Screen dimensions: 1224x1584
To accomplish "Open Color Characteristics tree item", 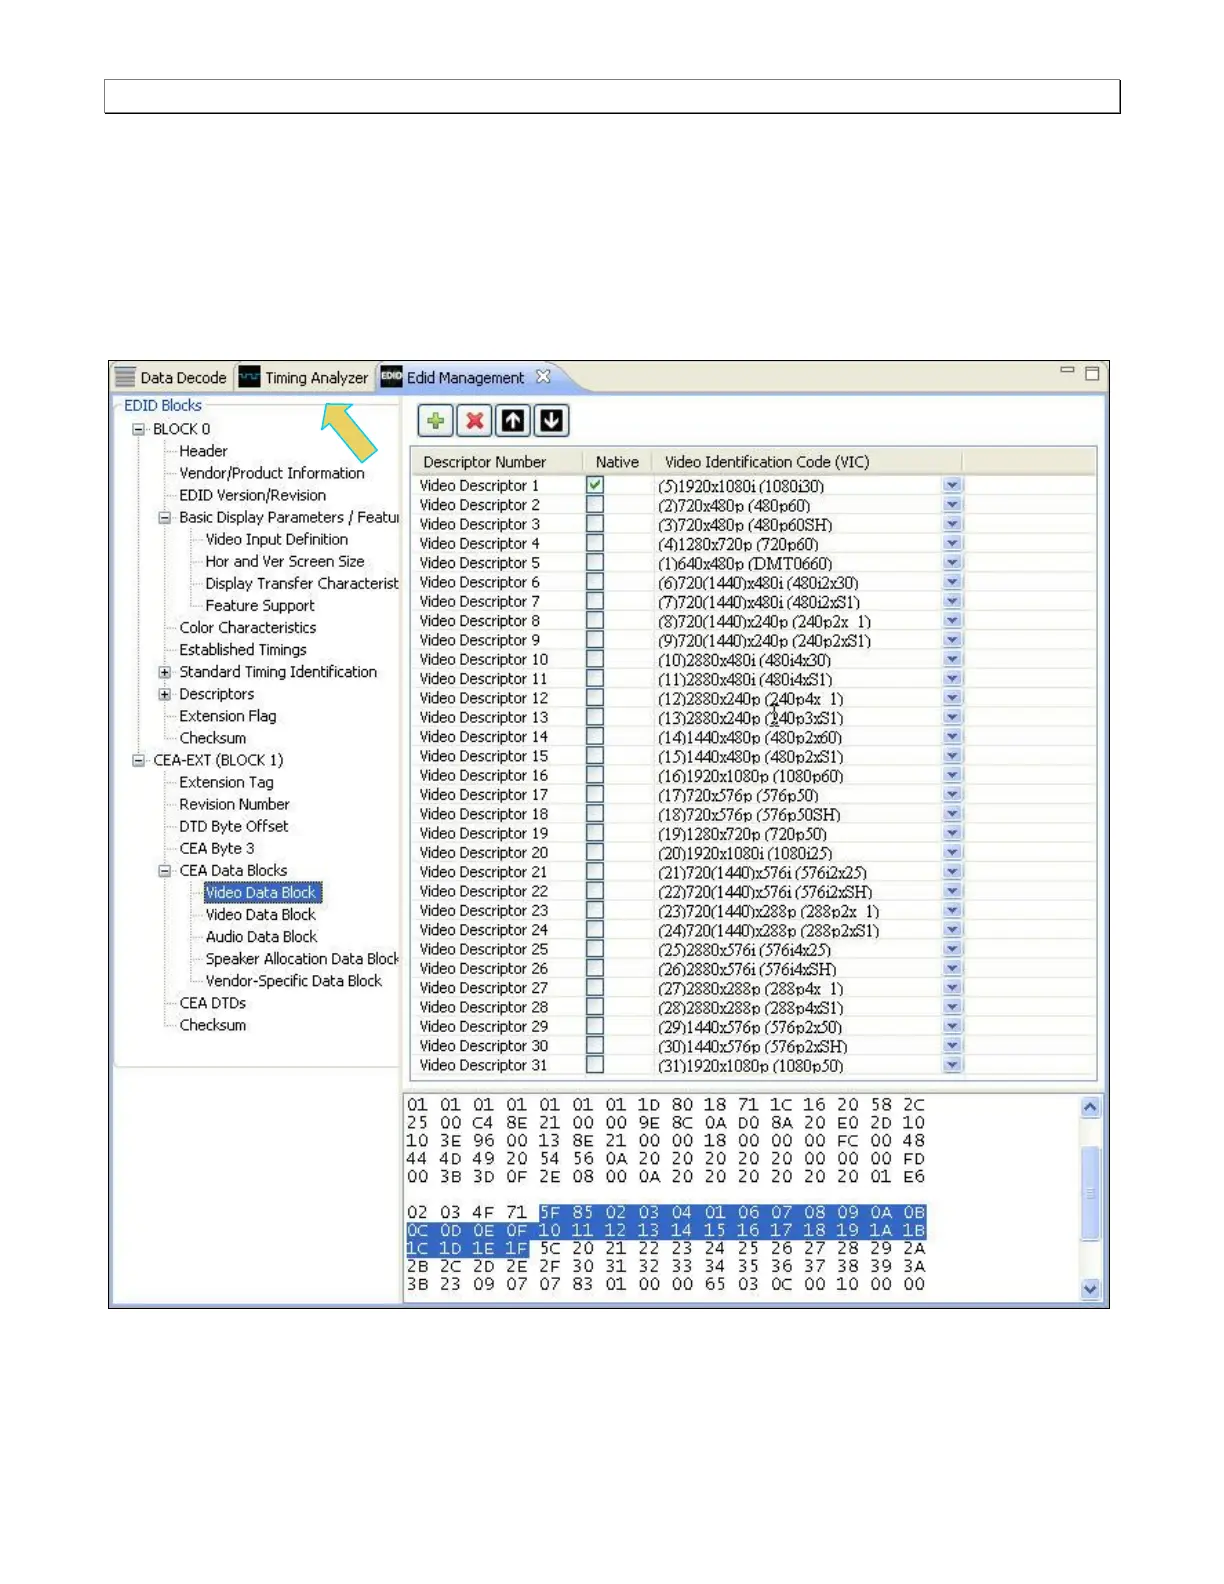I will click(248, 628).
